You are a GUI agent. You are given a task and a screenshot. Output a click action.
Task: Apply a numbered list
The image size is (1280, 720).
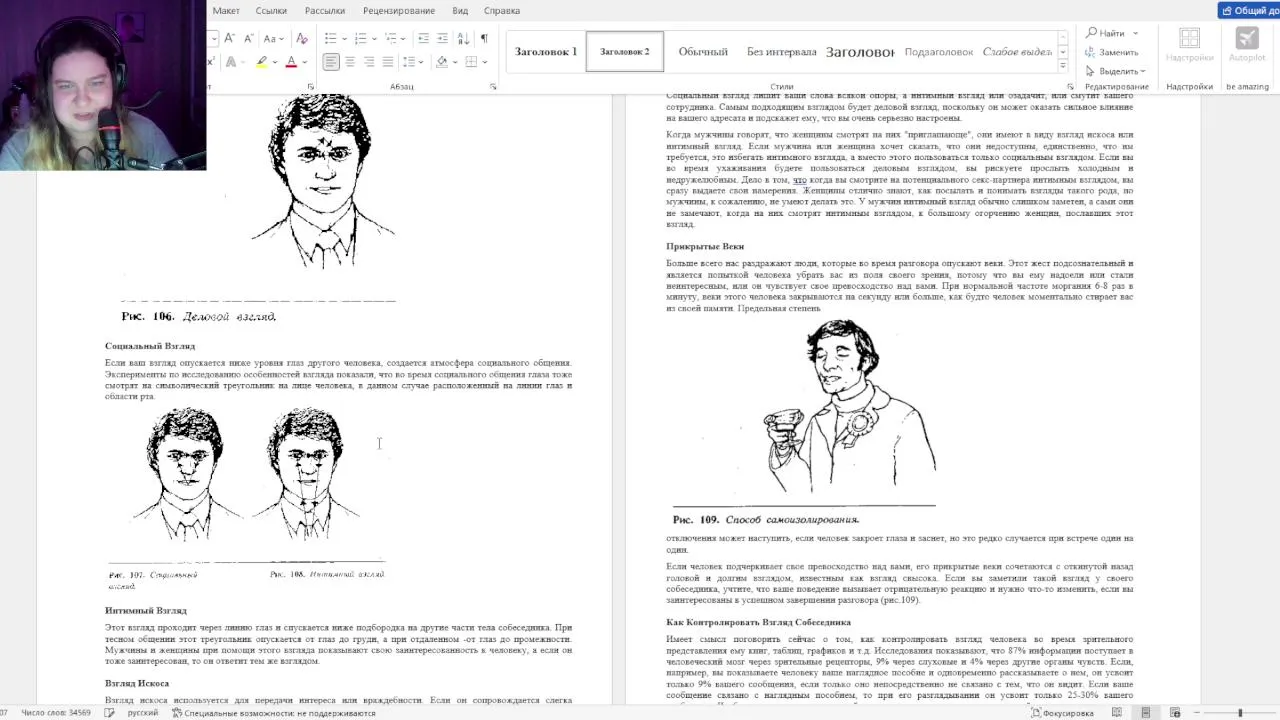pos(360,38)
